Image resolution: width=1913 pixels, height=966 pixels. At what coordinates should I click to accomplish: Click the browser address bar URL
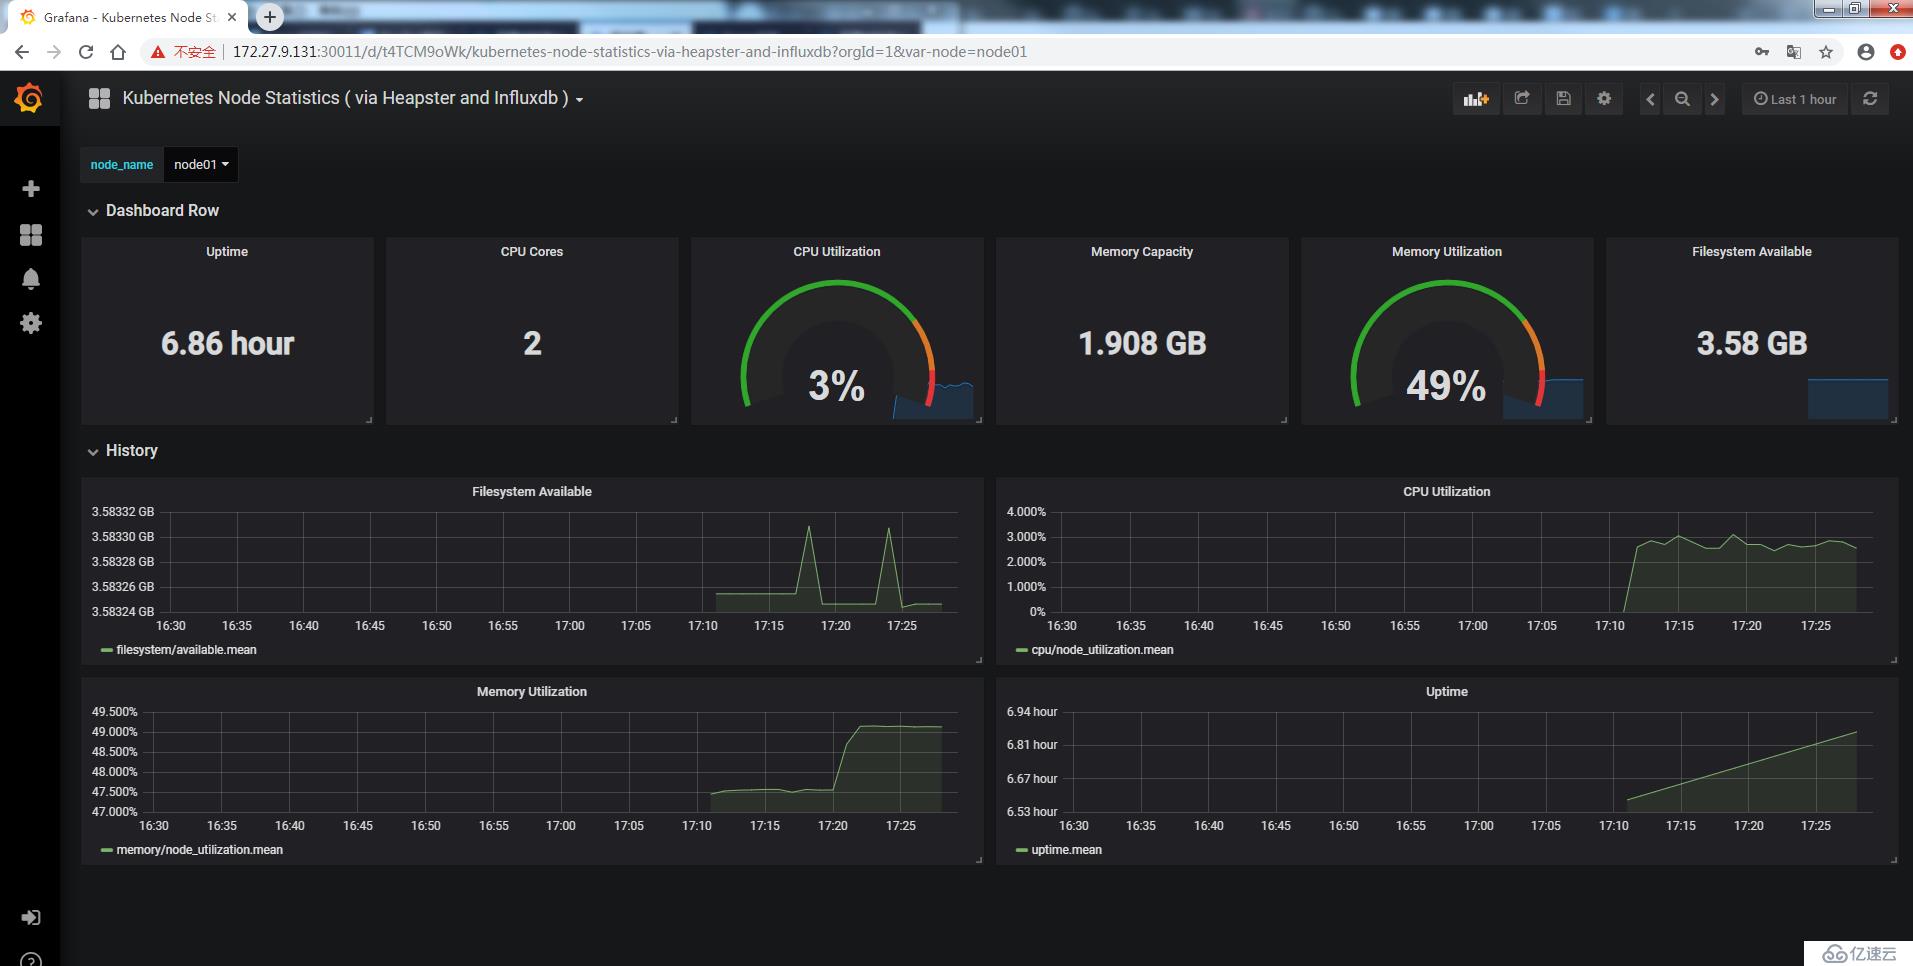(x=630, y=52)
